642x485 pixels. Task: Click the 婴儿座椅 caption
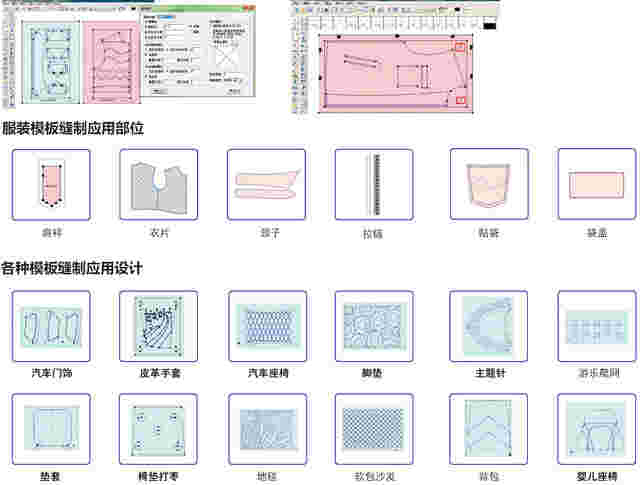[597, 476]
